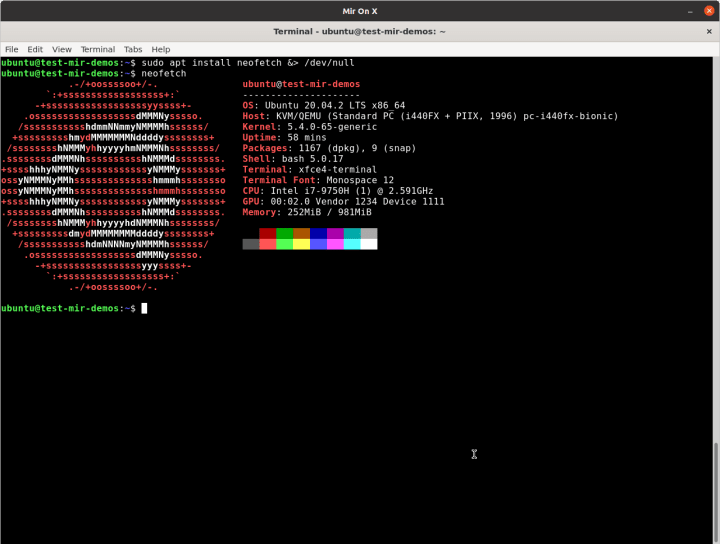Click the 'Memory: 252MiB / 981MiB' line
The height and width of the screenshot is (544, 720).
click(x=307, y=212)
